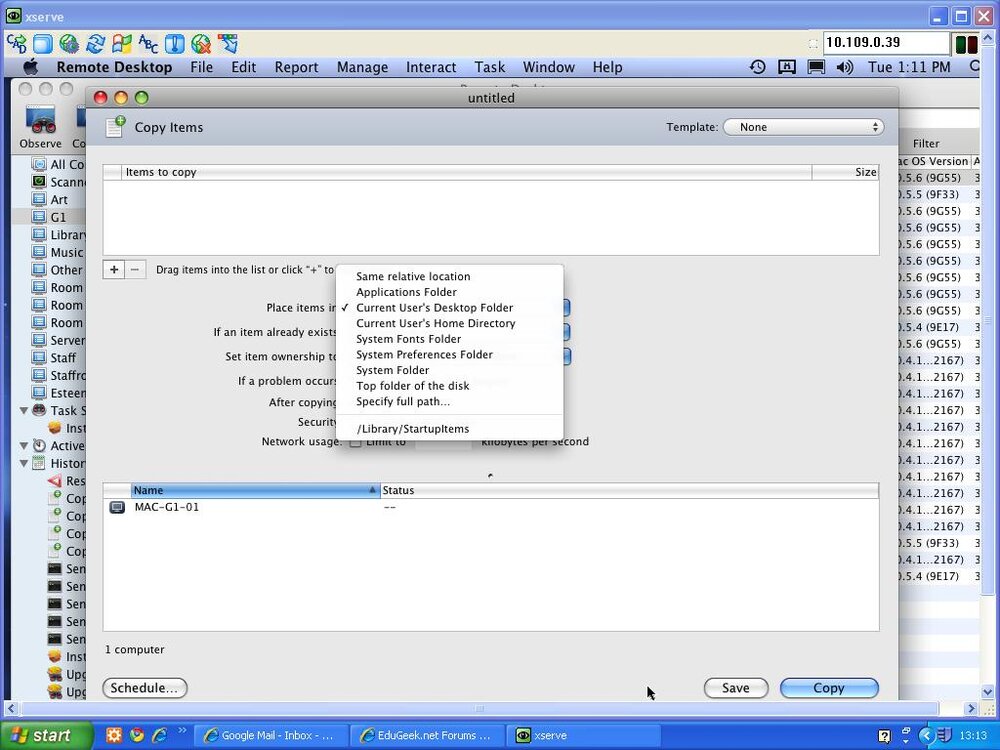Viewport: 1000px width, 750px height.
Task: Open the displays menu bar icon
Action: pyautogui.click(x=816, y=67)
